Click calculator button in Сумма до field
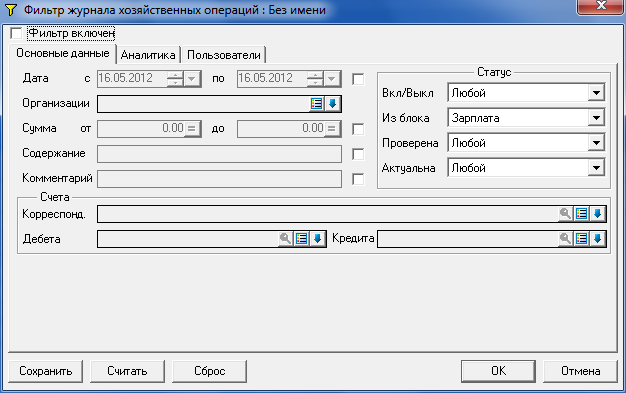This screenshot has width=626, height=393. click(x=332, y=129)
